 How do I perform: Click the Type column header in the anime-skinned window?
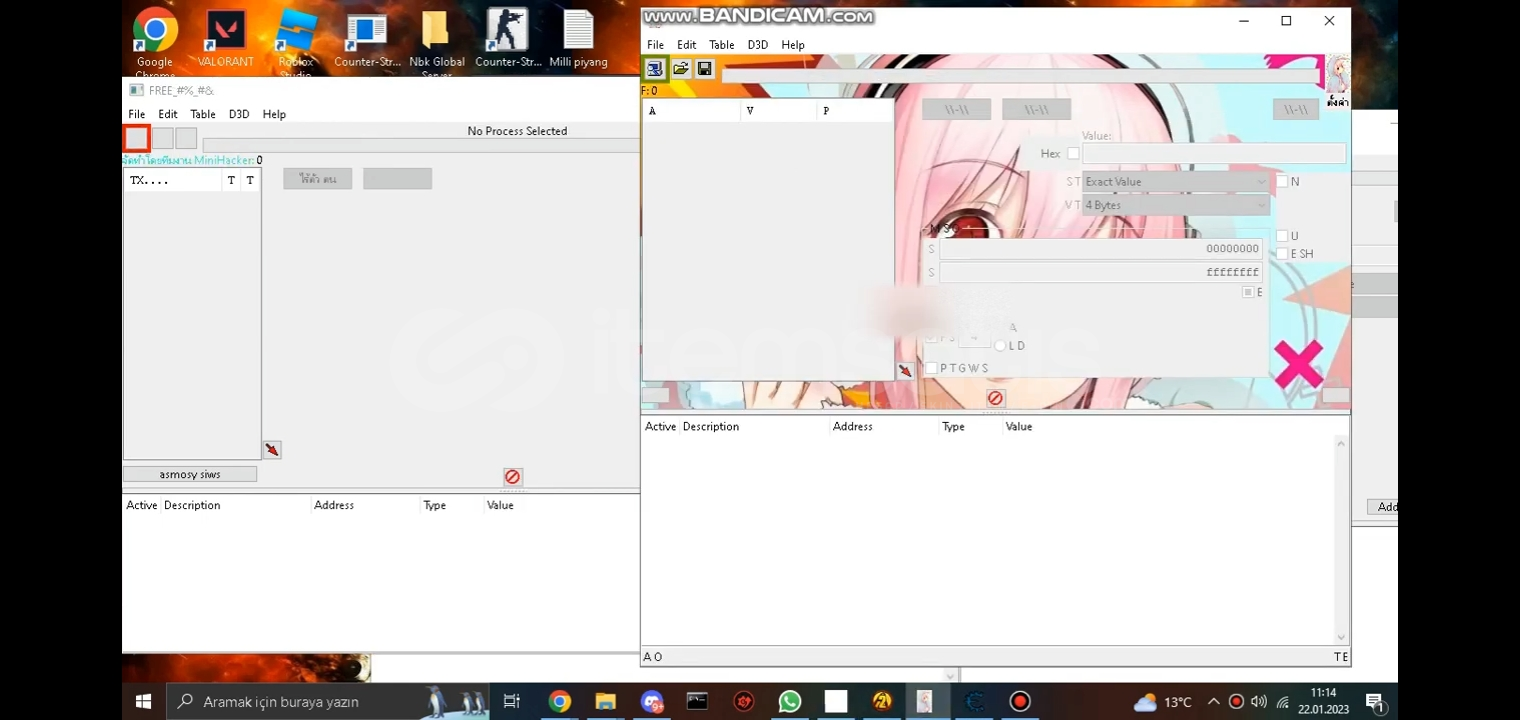tap(953, 426)
